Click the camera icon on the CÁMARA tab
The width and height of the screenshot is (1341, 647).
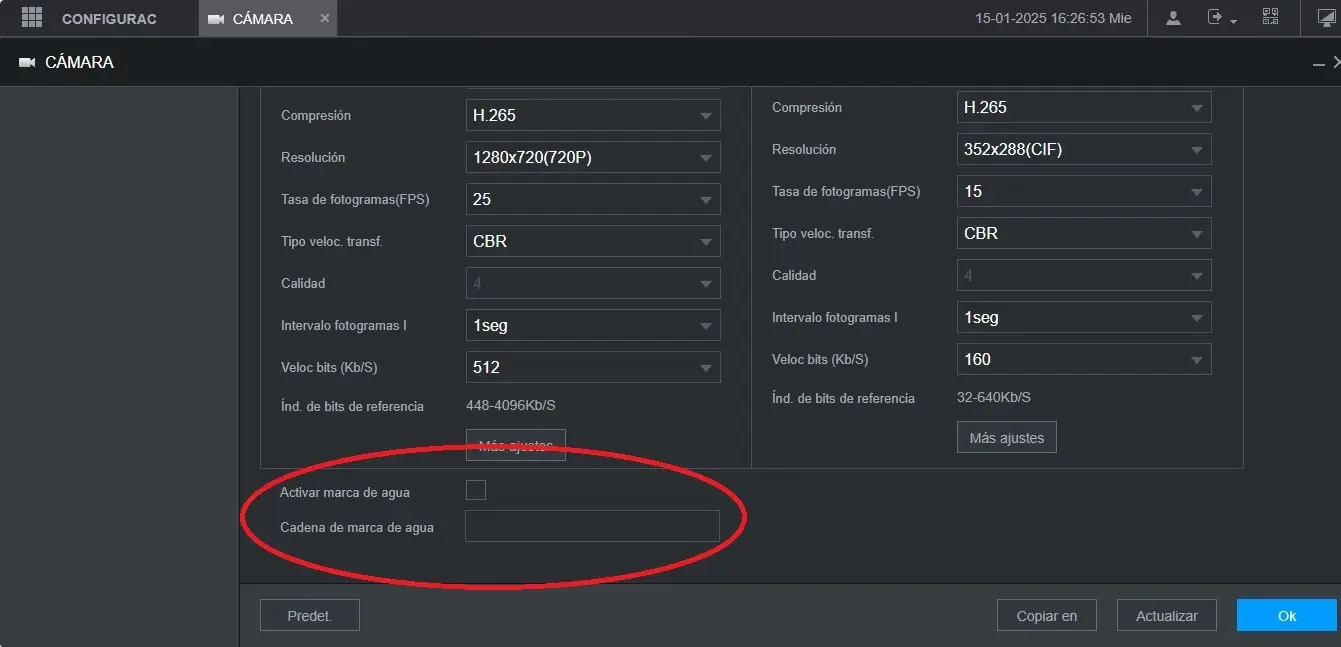click(x=216, y=19)
